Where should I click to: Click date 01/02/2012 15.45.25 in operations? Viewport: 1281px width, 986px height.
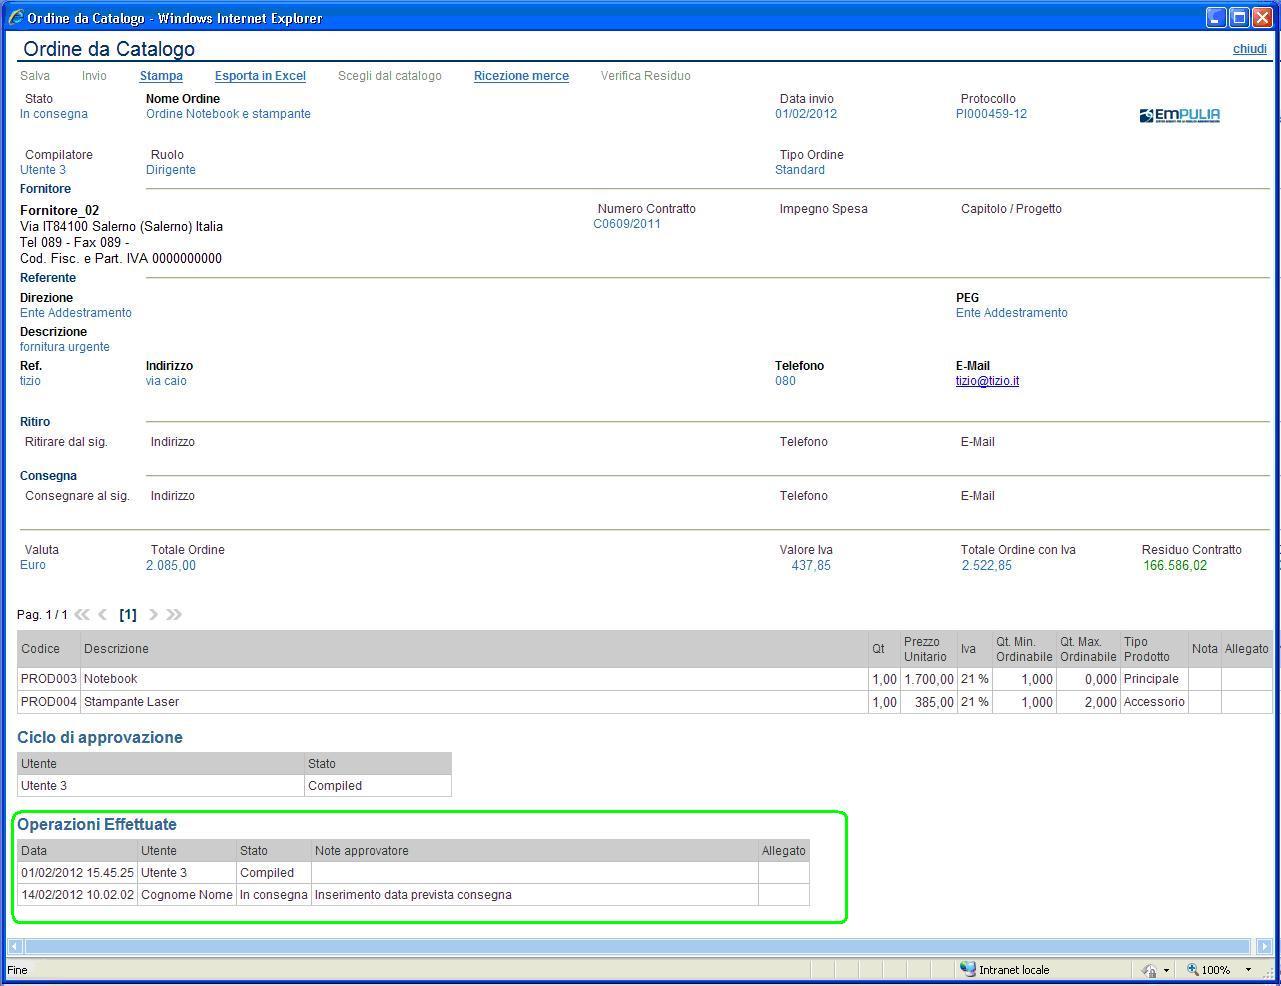pos(77,873)
